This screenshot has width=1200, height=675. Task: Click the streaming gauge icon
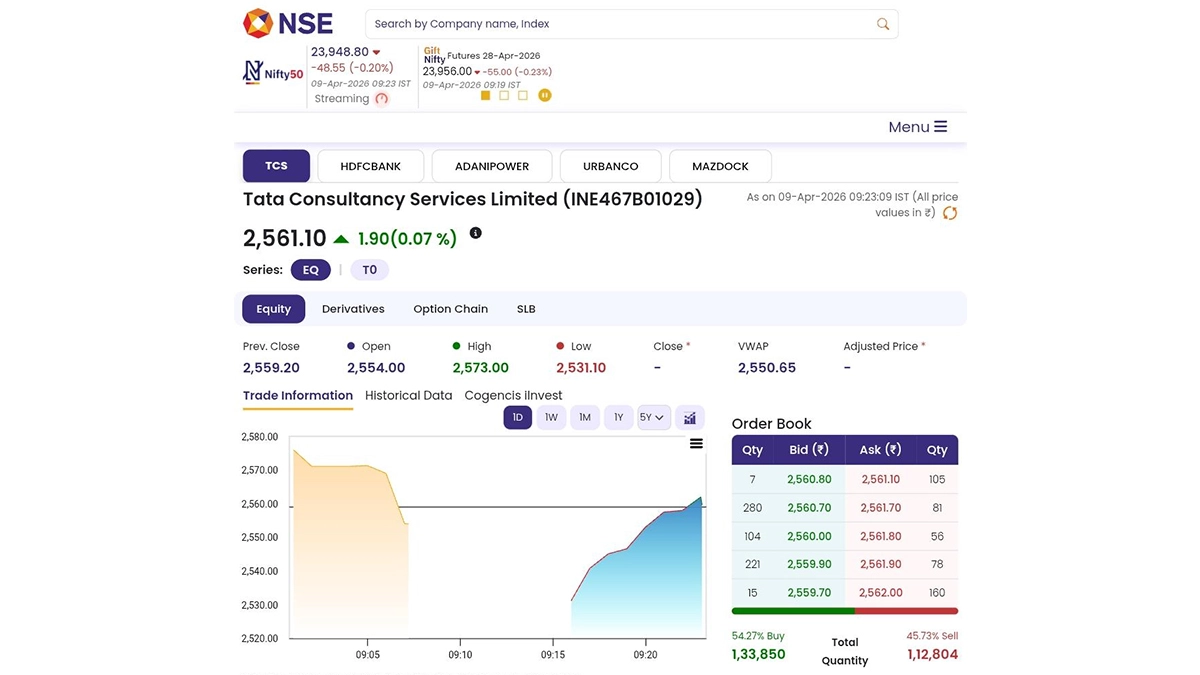click(x=381, y=99)
